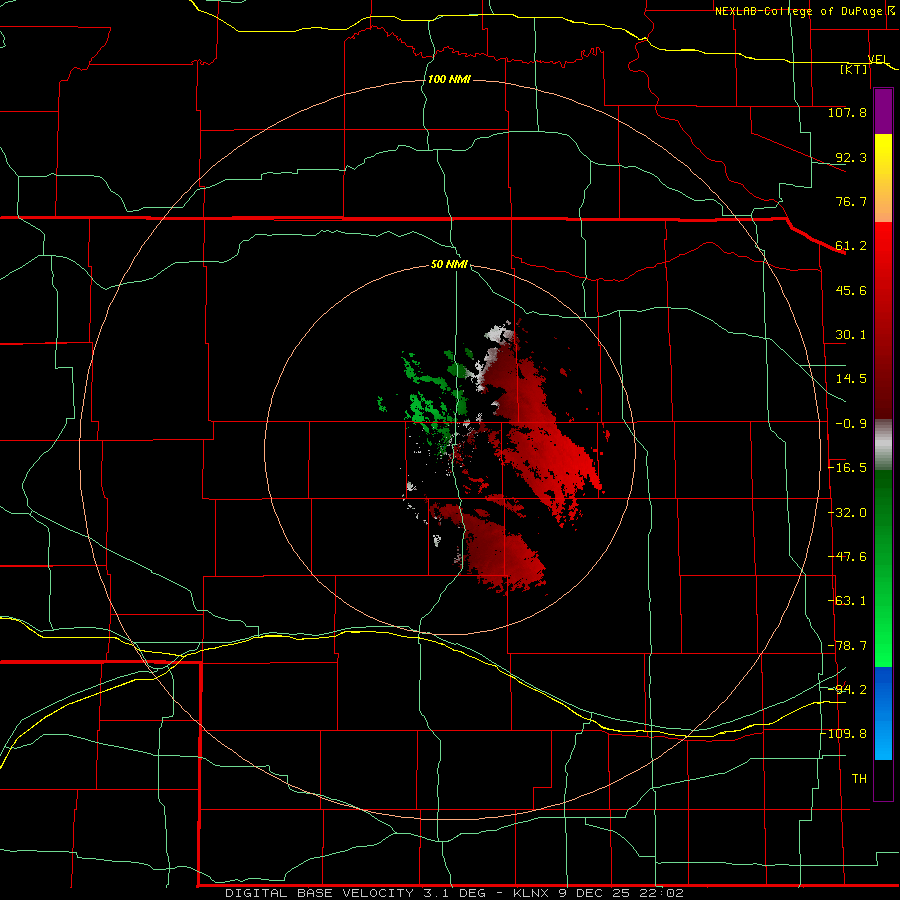Click the [KT] units label

point(854,69)
